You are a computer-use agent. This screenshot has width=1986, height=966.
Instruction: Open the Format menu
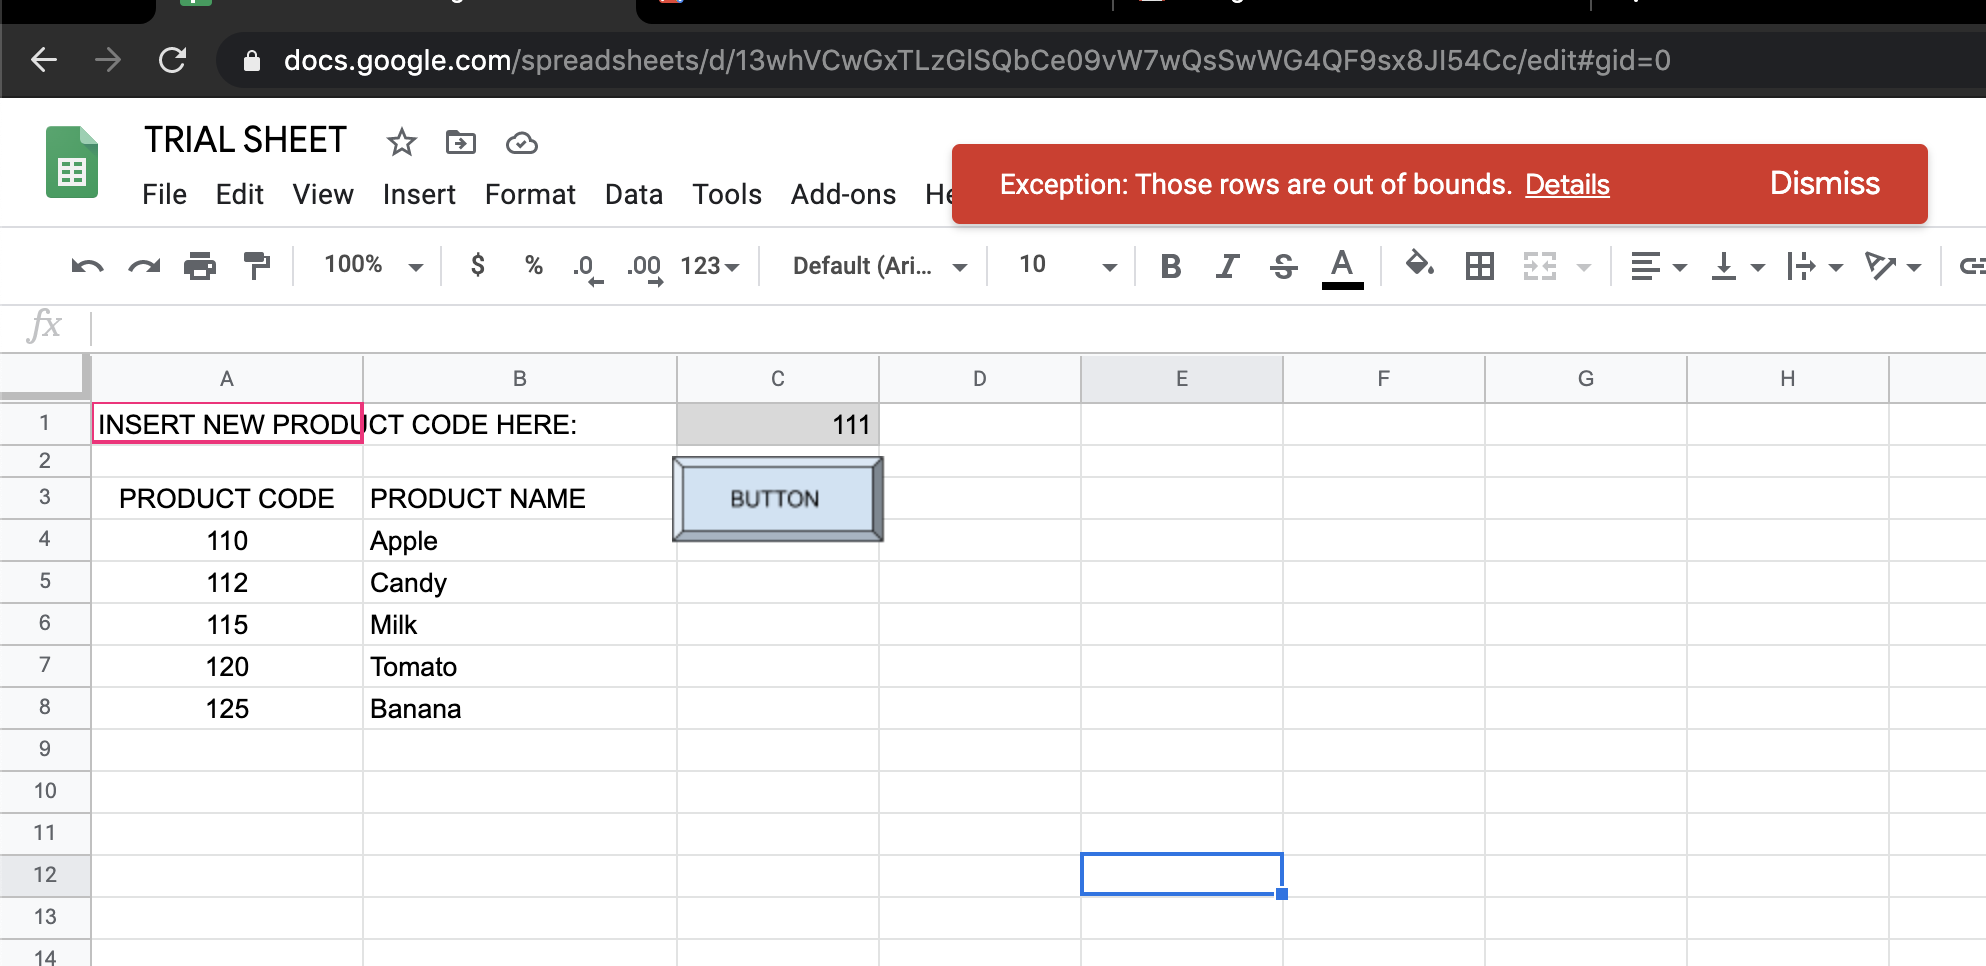click(x=530, y=194)
